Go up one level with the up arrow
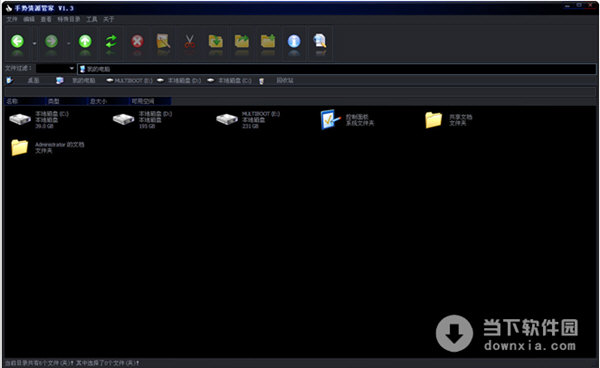The width and height of the screenshot is (600, 368). click(x=85, y=41)
